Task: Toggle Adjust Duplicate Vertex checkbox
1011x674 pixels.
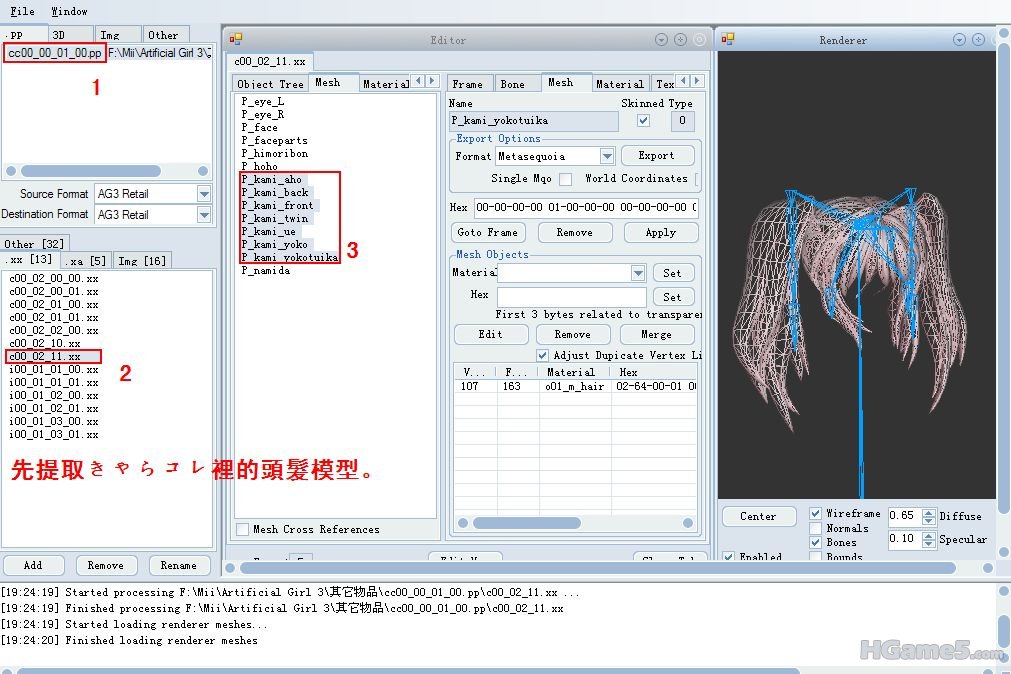Action: pos(542,355)
